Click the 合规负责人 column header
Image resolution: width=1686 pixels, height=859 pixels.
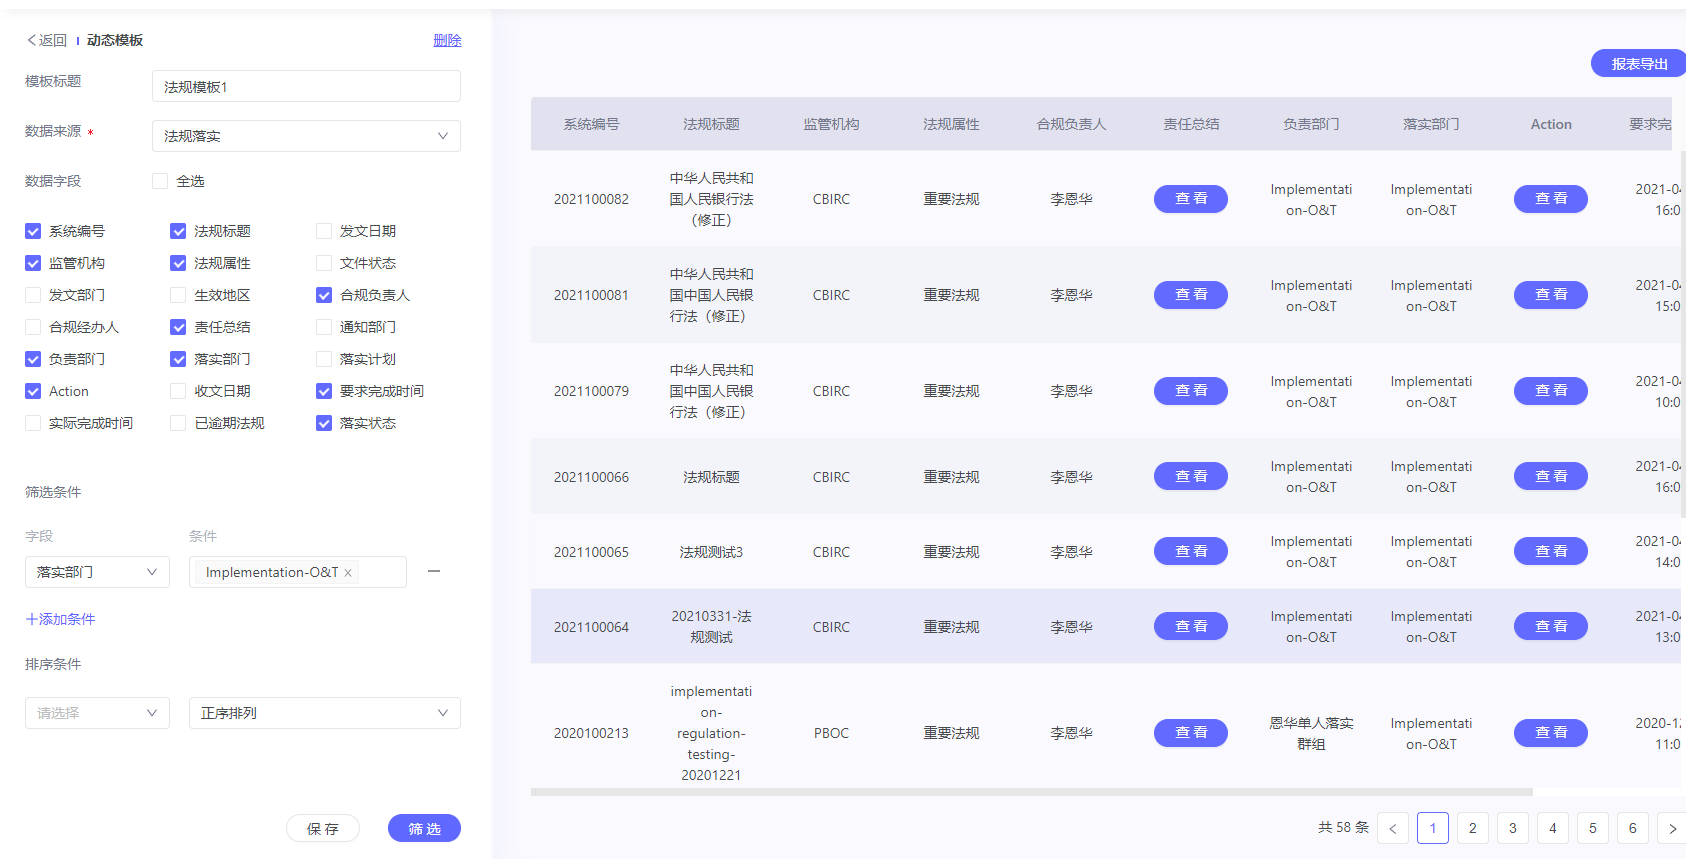coord(1071,124)
